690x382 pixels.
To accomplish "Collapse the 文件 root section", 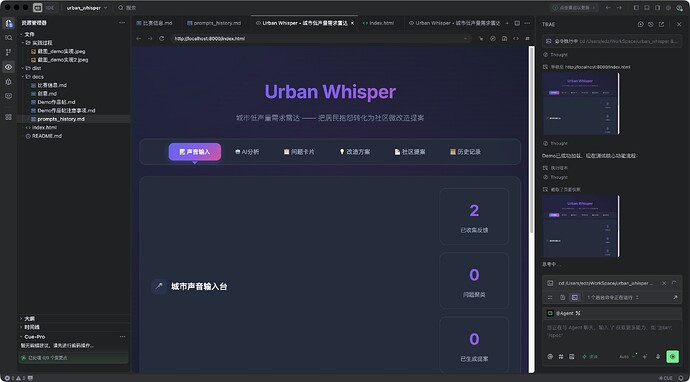I will tap(29, 34).
